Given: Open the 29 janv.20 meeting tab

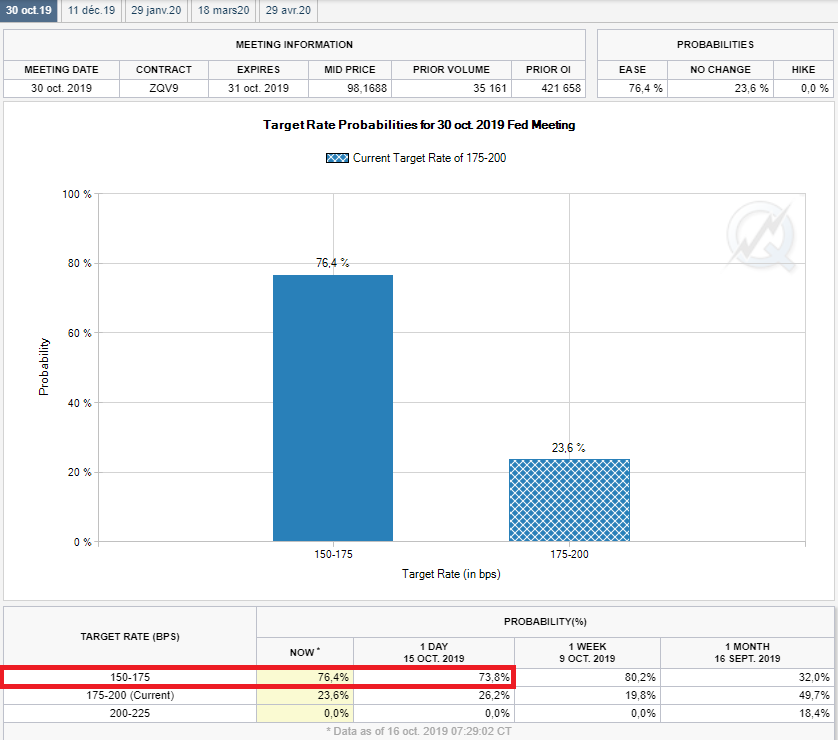Looking at the screenshot, I should (x=158, y=10).
